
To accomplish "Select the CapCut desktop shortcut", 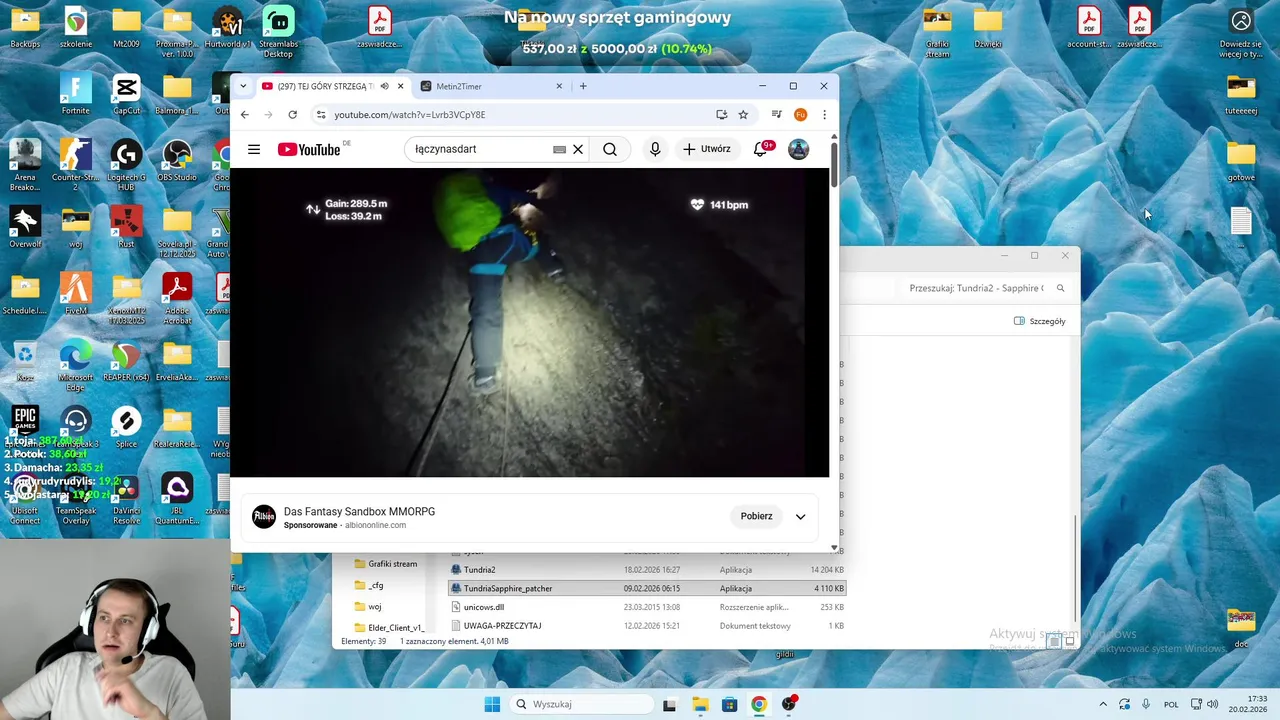I will (127, 95).
